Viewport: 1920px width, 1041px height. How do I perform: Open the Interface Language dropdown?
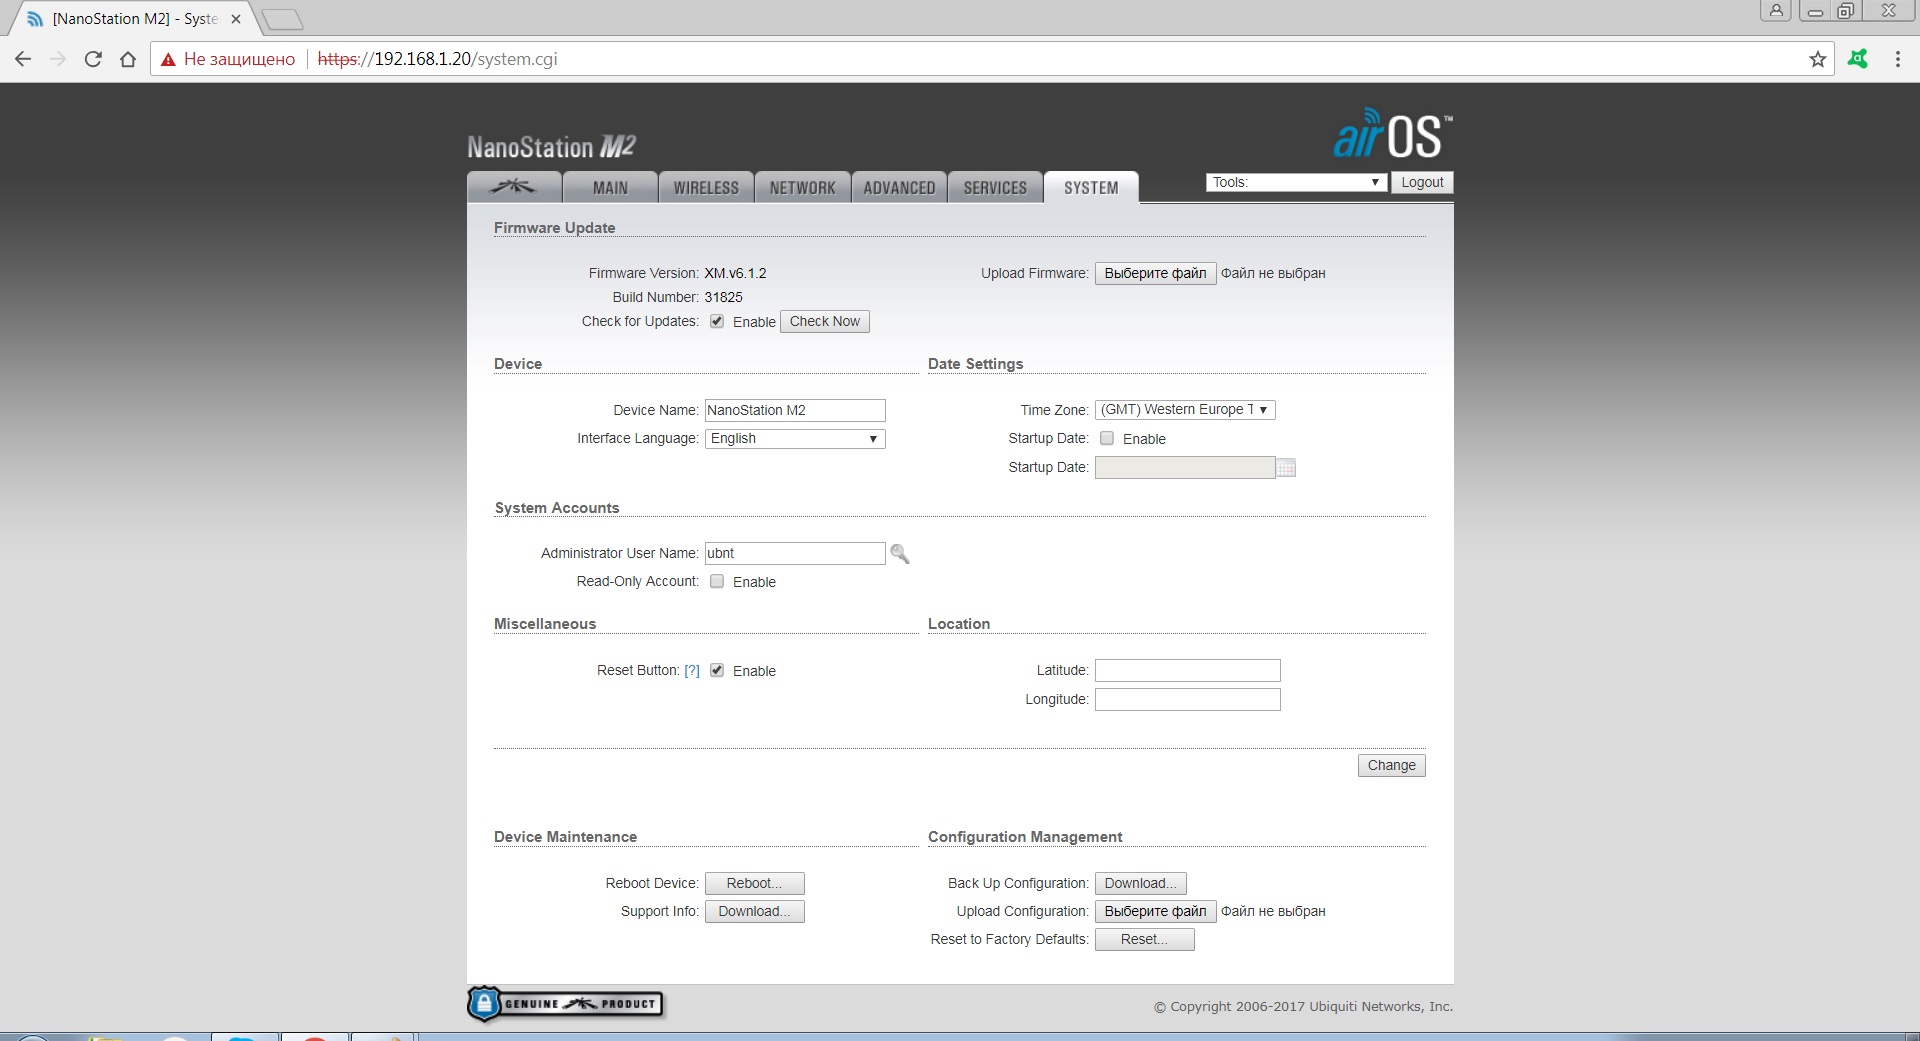coord(795,438)
